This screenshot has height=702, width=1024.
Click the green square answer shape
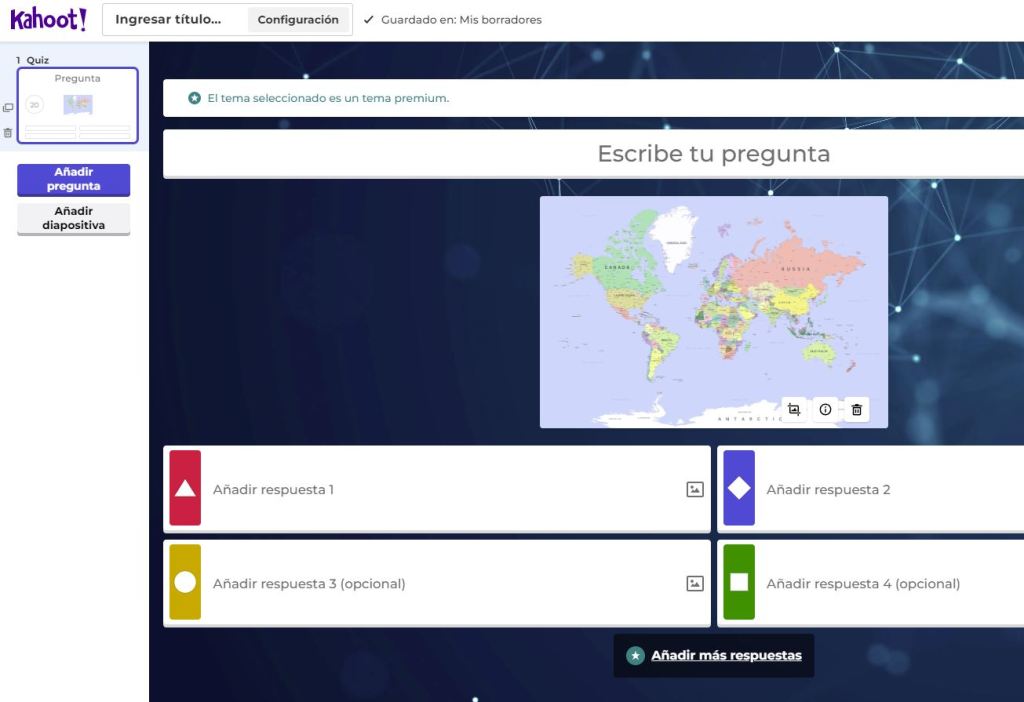point(739,582)
